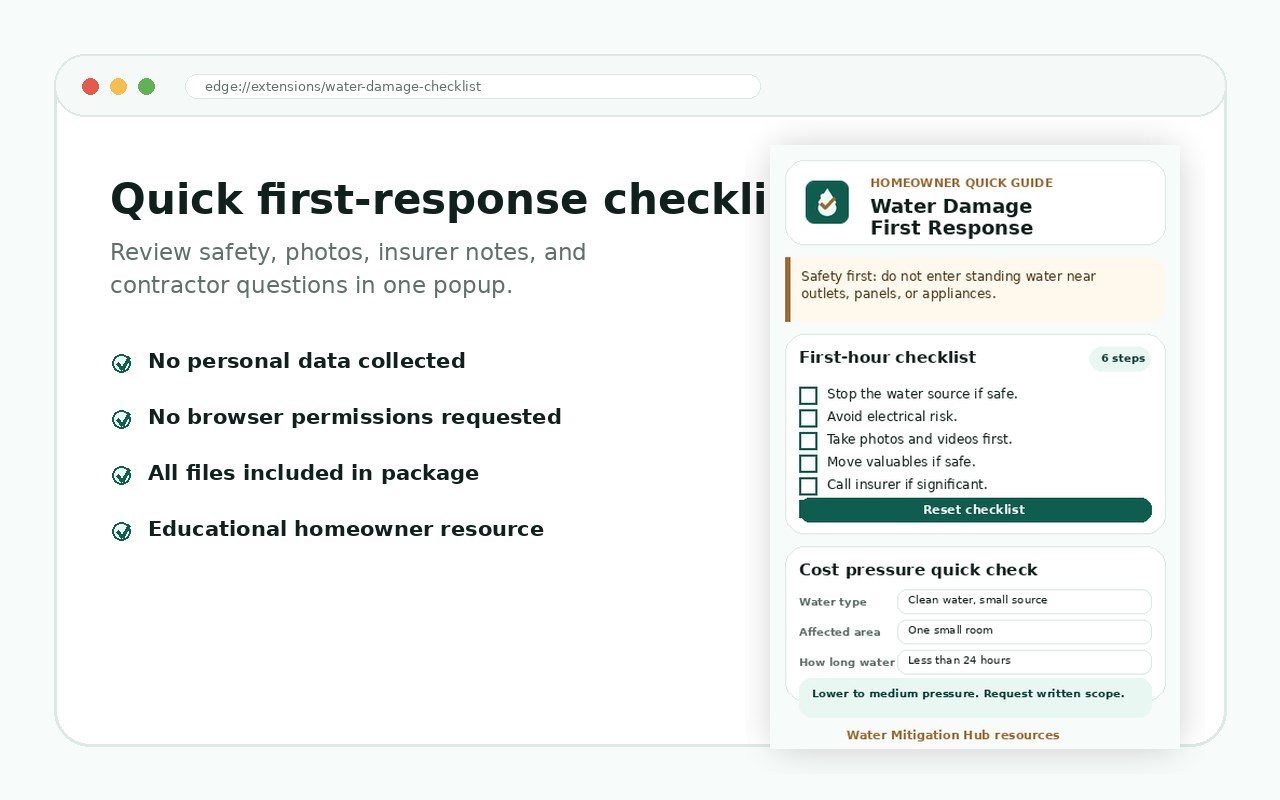Click the 'No browser permissions requested' text

click(355, 417)
